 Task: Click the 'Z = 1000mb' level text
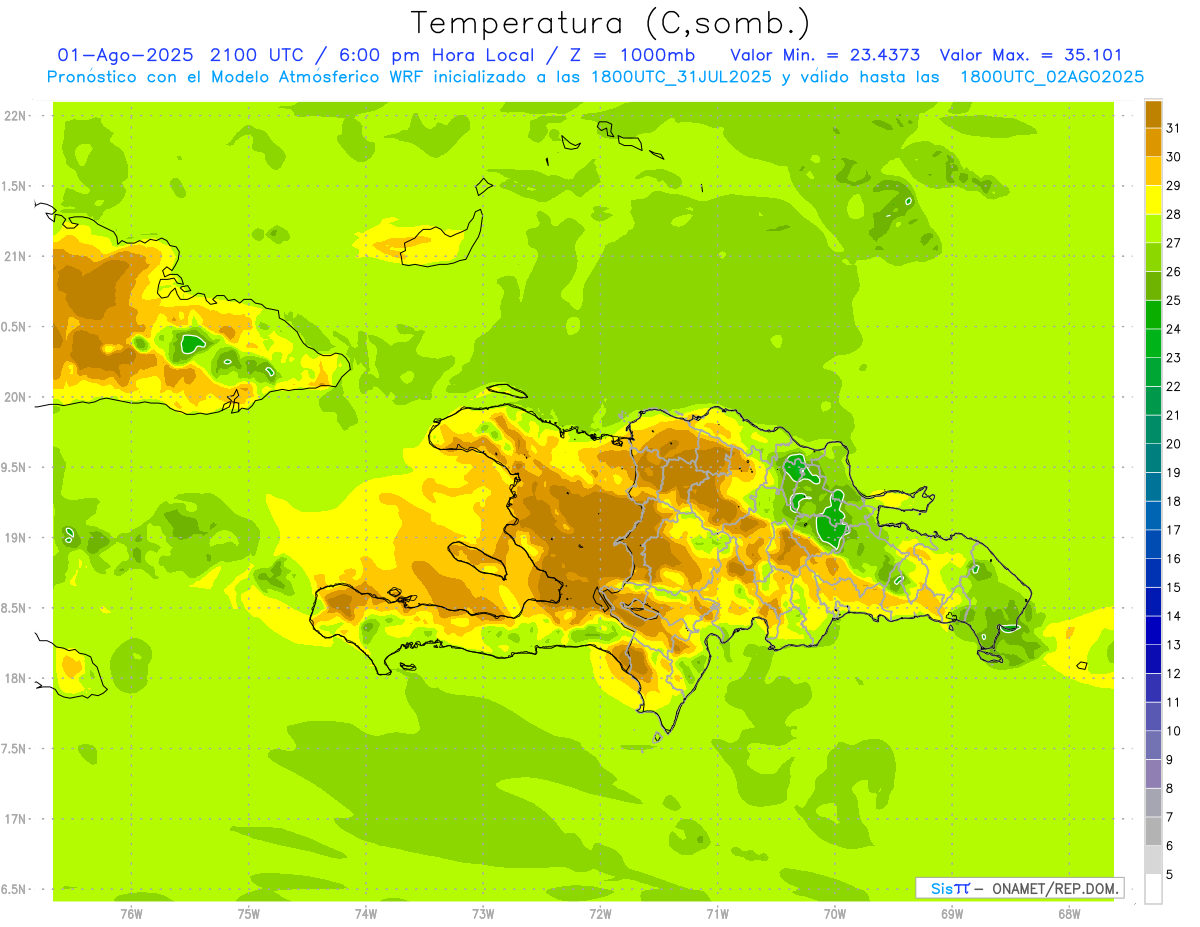[631, 55]
